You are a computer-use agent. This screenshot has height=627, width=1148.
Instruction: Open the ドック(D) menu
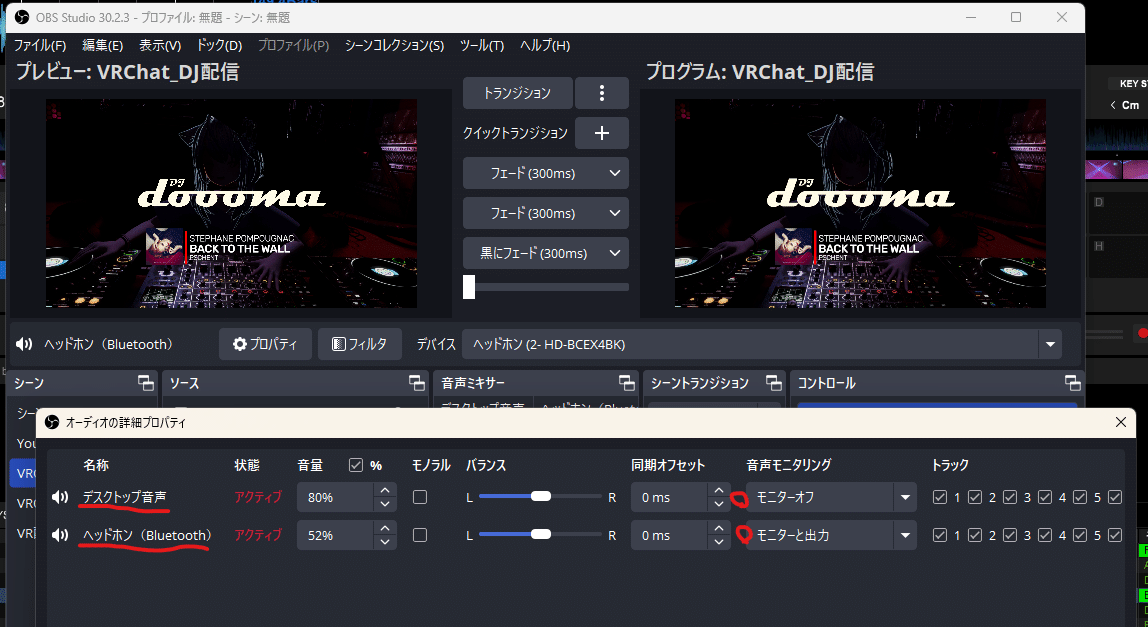219,45
